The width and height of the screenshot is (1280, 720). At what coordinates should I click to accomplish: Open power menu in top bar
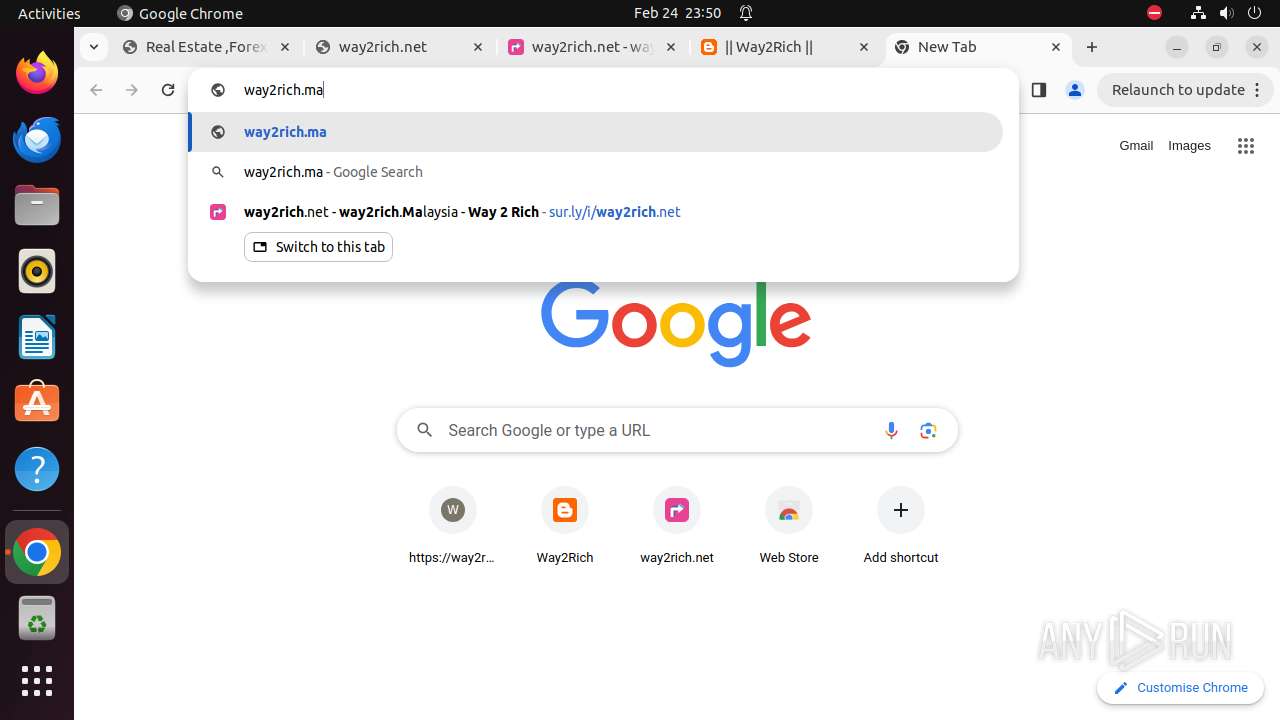point(1256,13)
